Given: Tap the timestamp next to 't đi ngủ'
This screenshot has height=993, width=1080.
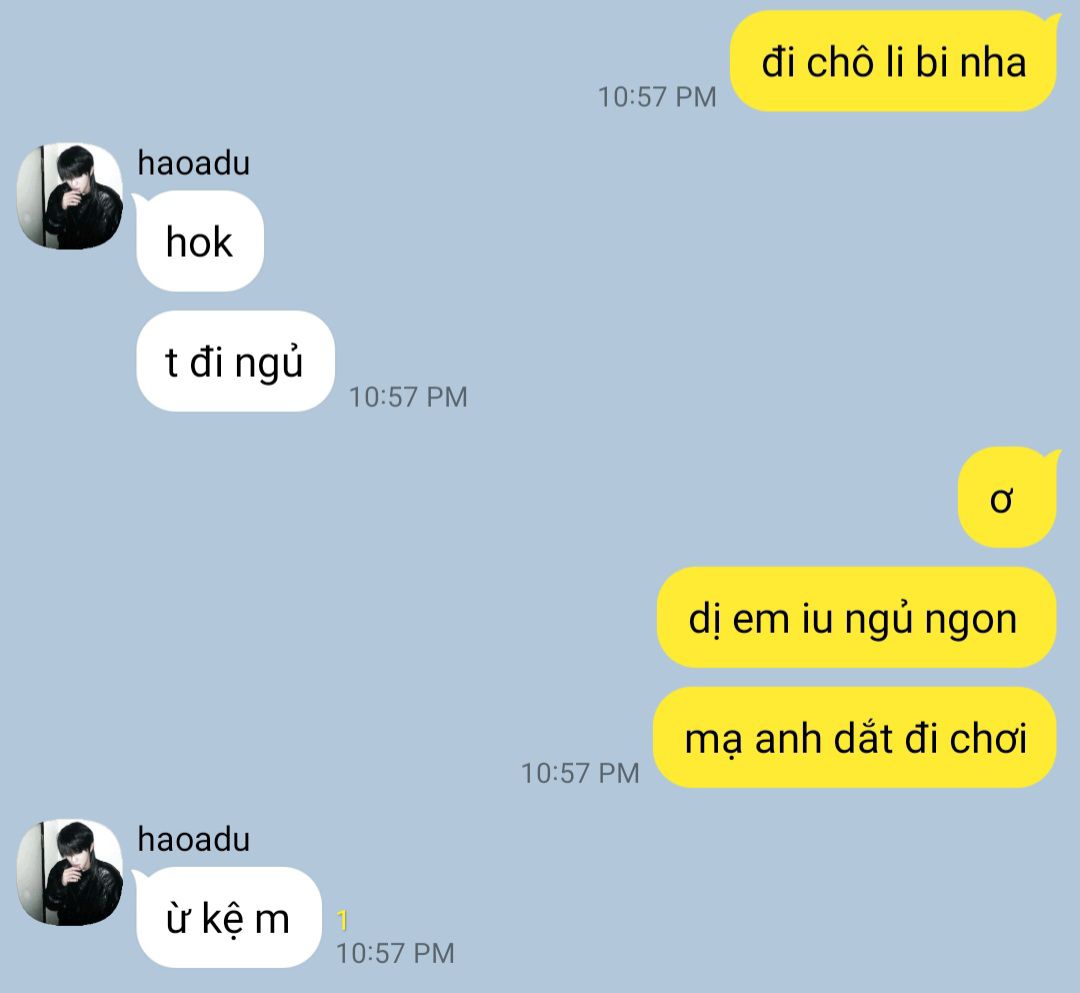Looking at the screenshot, I should [x=408, y=397].
